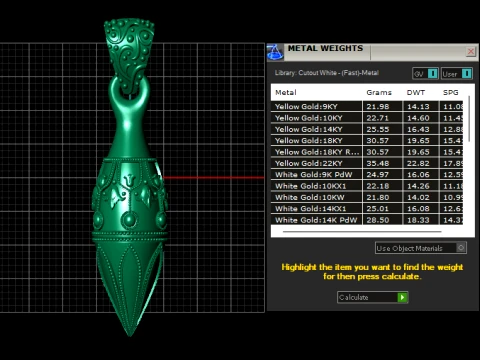
Task: Select the Yellow Gold:22KY row
Action: click(367, 163)
